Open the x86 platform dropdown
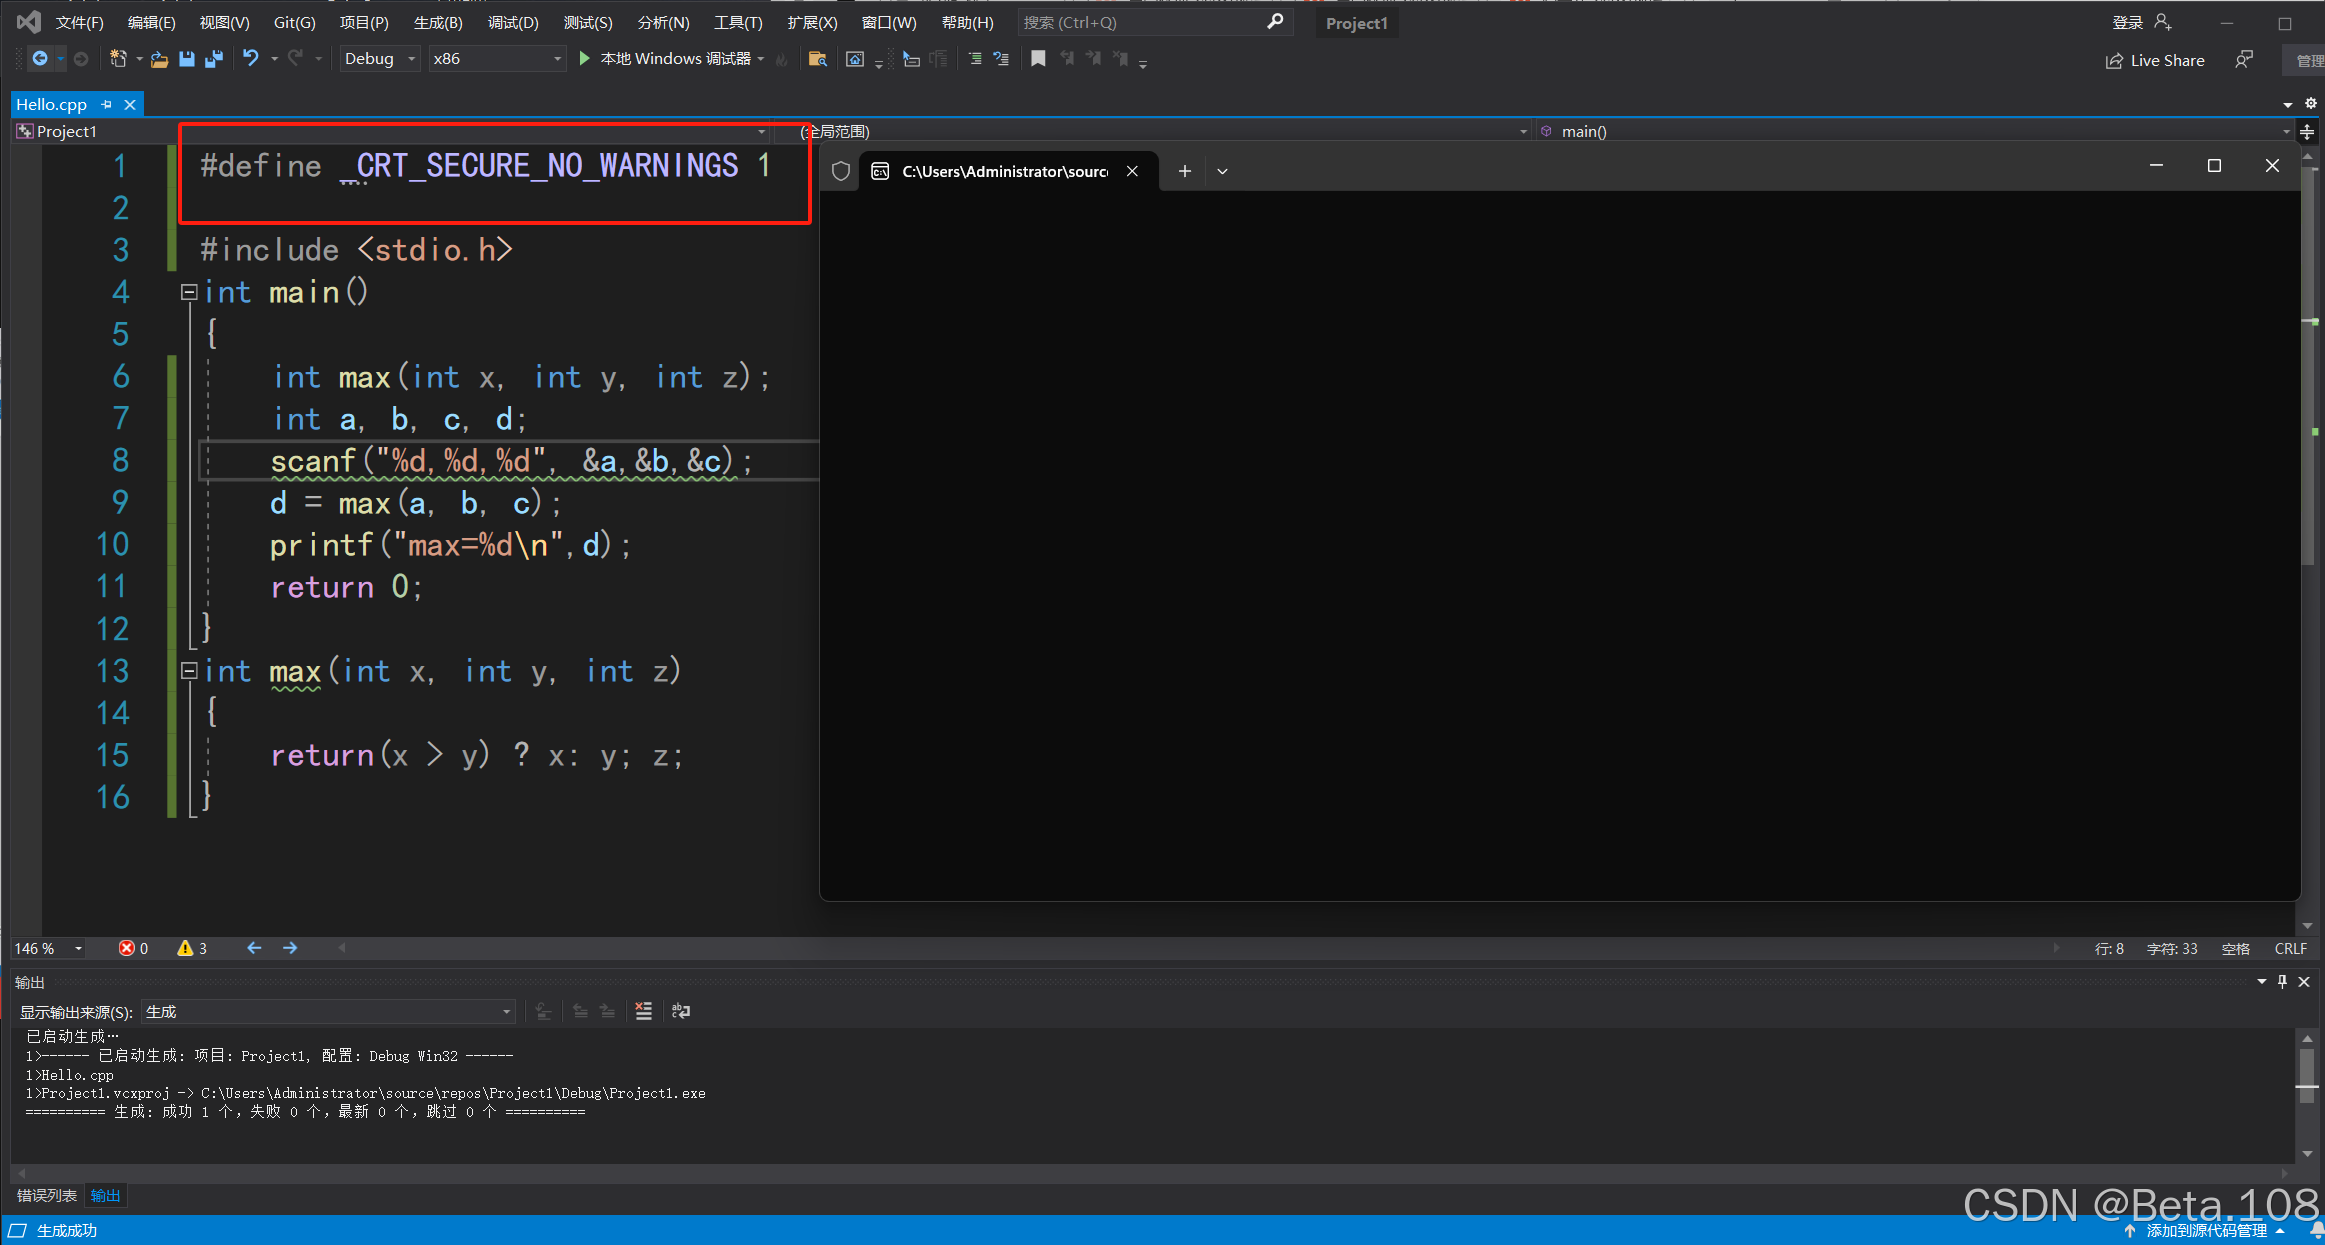Image resolution: width=2325 pixels, height=1245 pixels. point(557,59)
